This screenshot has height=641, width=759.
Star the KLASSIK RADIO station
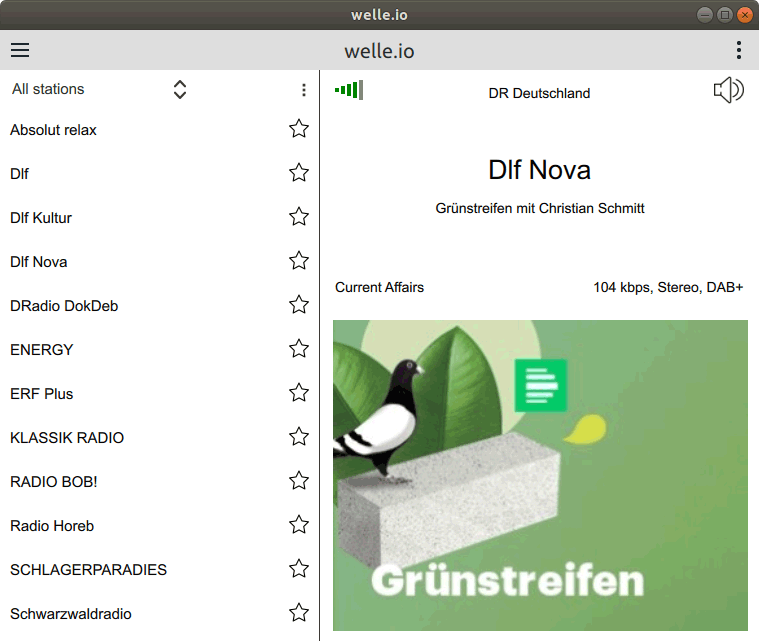point(298,437)
